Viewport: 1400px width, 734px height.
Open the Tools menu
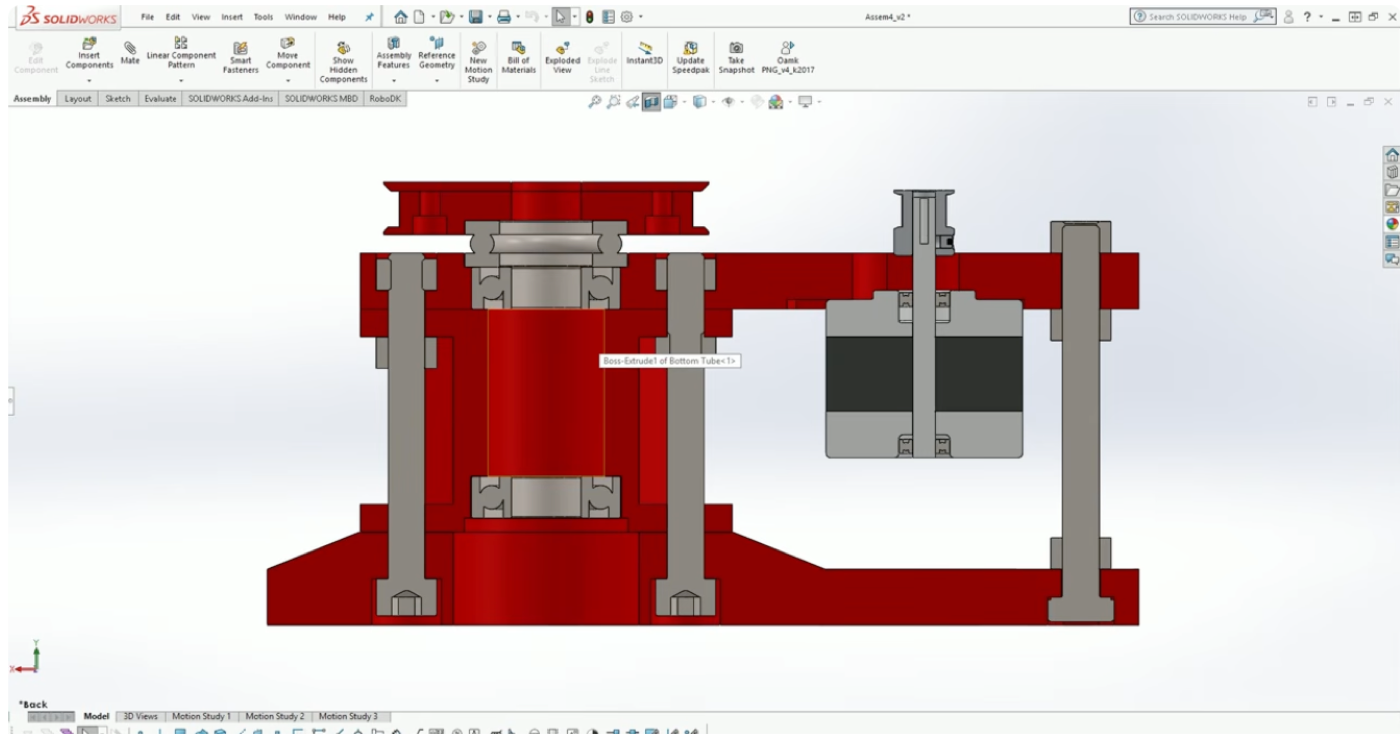tap(264, 17)
